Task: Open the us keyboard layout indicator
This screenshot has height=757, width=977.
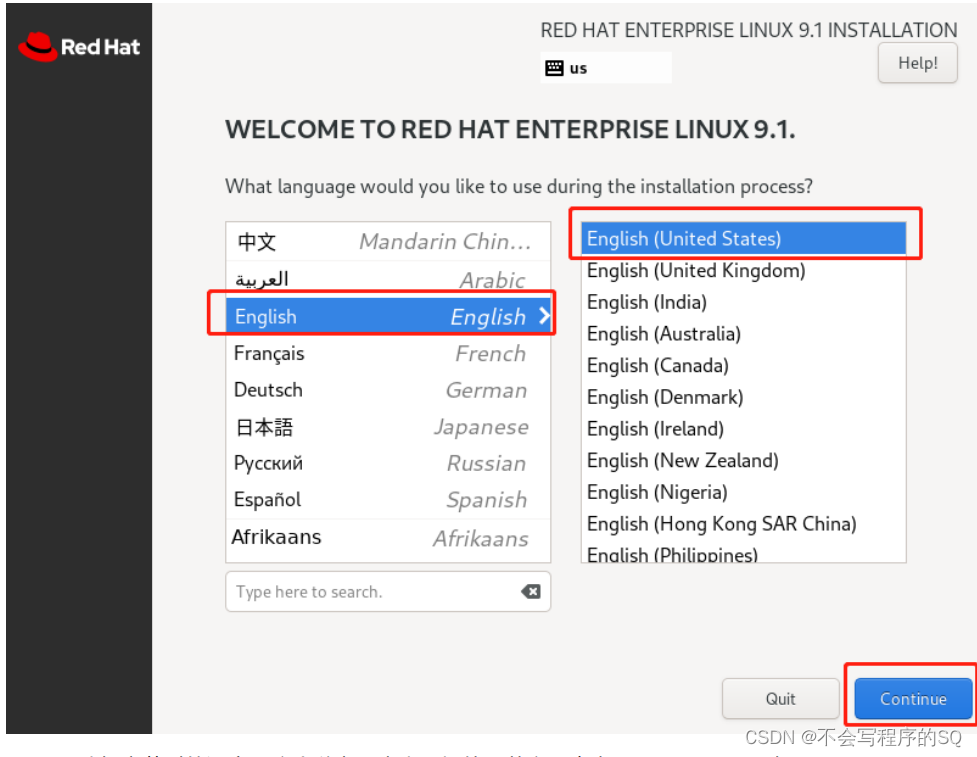Action: 606,68
